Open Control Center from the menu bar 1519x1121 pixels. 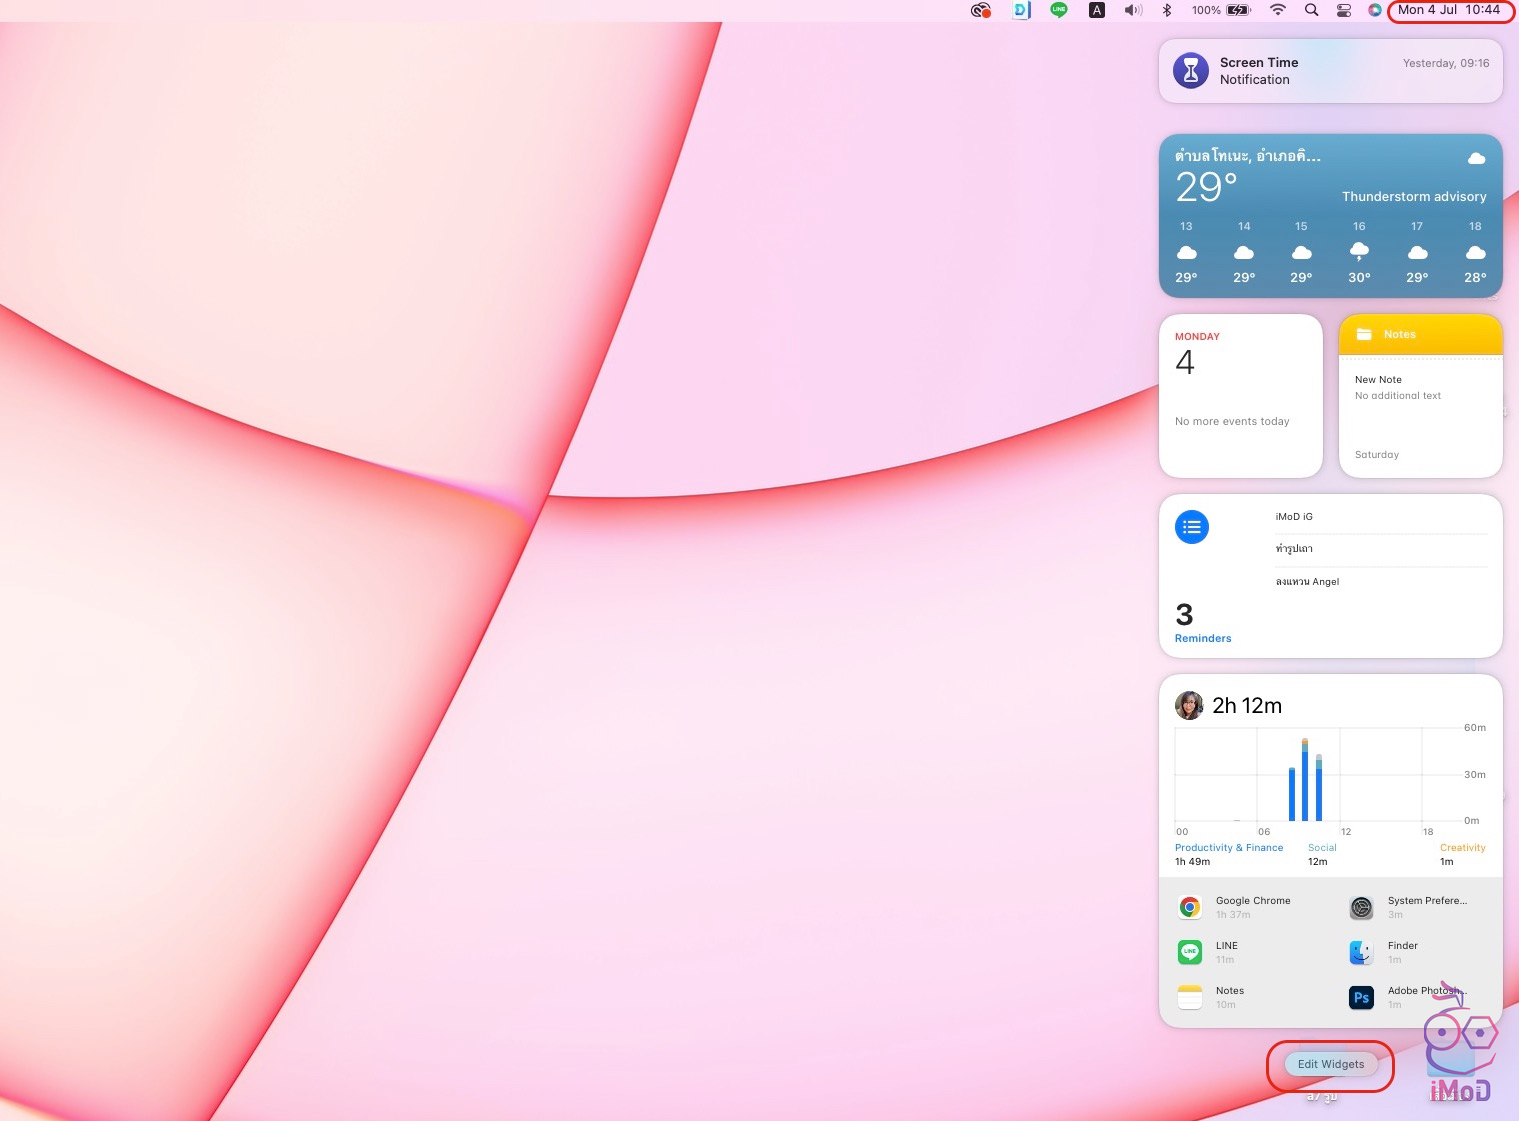(1344, 10)
